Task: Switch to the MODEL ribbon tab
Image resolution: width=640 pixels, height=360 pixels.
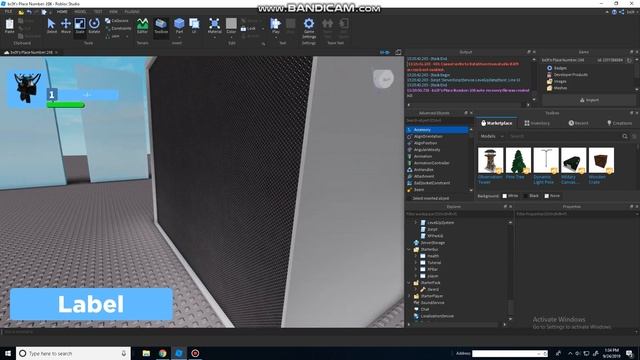Action: pyautogui.click(x=80, y=12)
